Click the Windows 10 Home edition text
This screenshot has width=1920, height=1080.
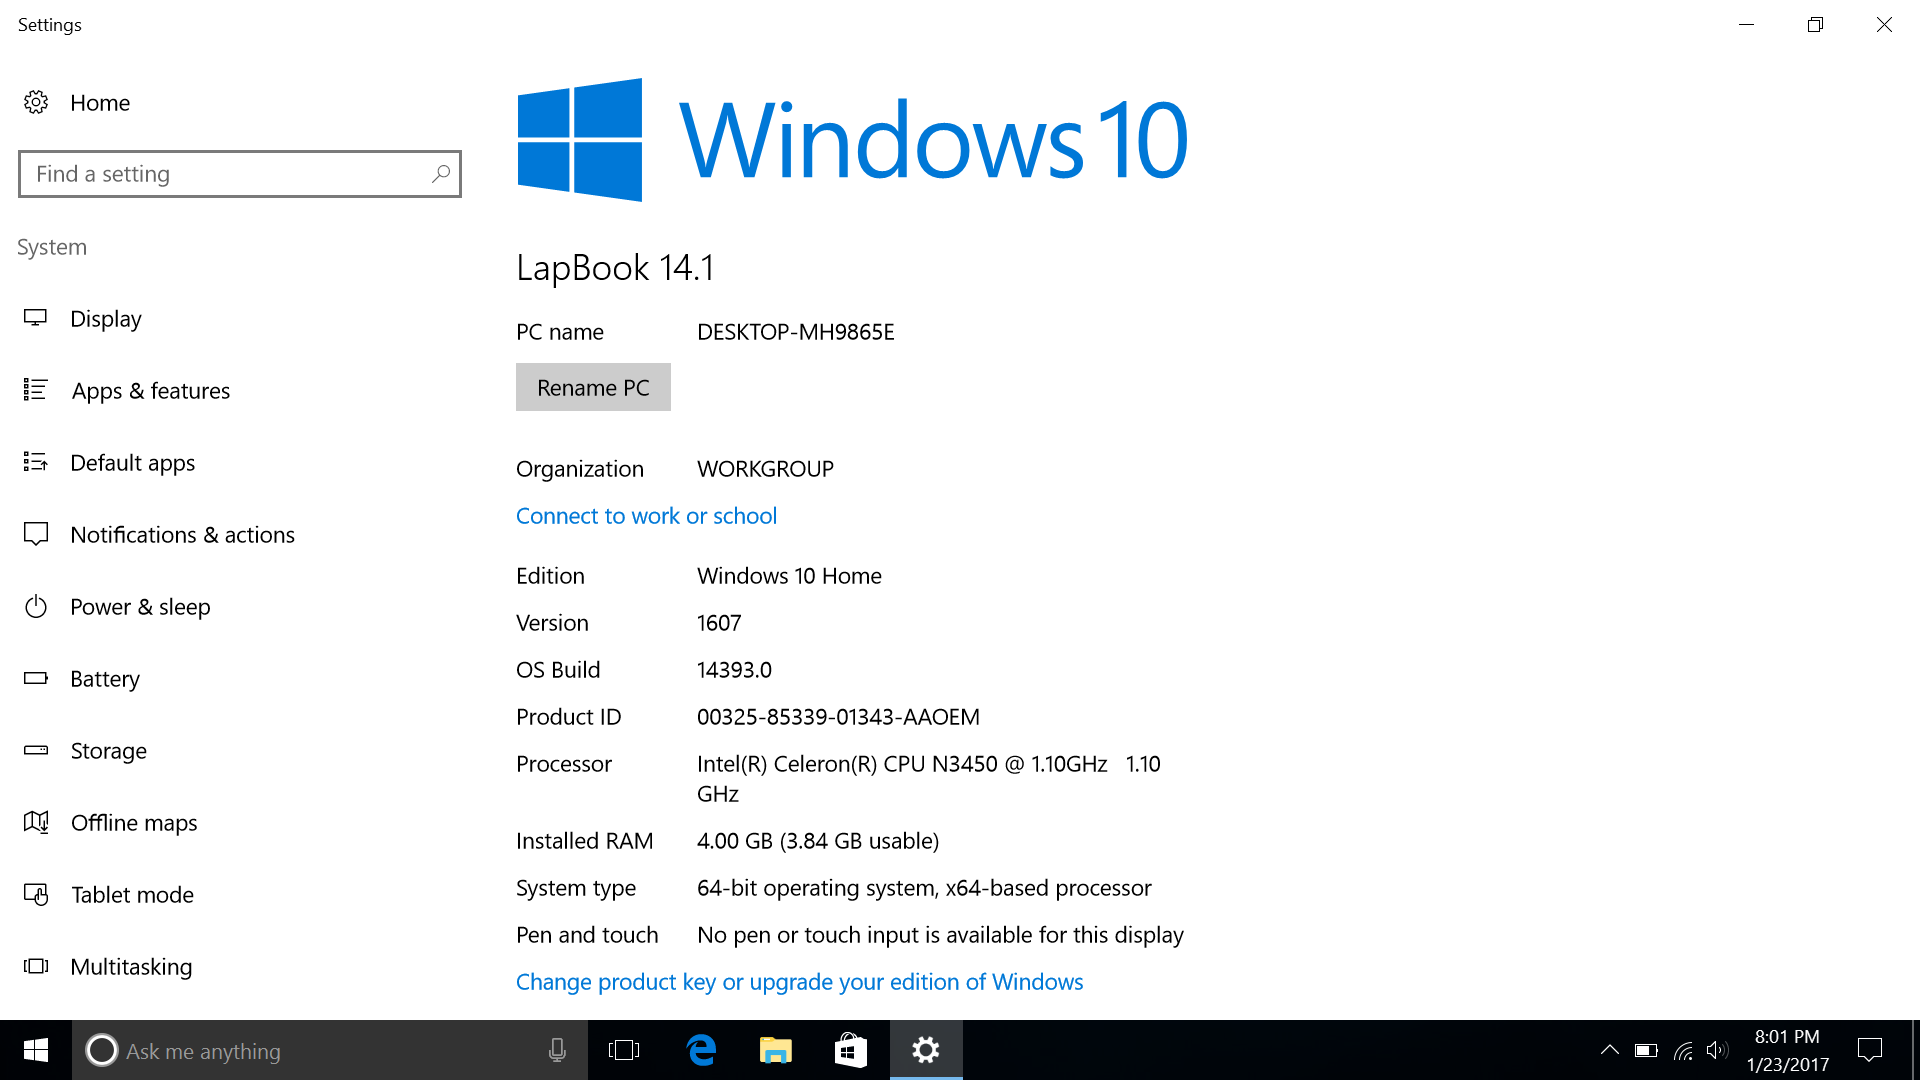(x=789, y=576)
